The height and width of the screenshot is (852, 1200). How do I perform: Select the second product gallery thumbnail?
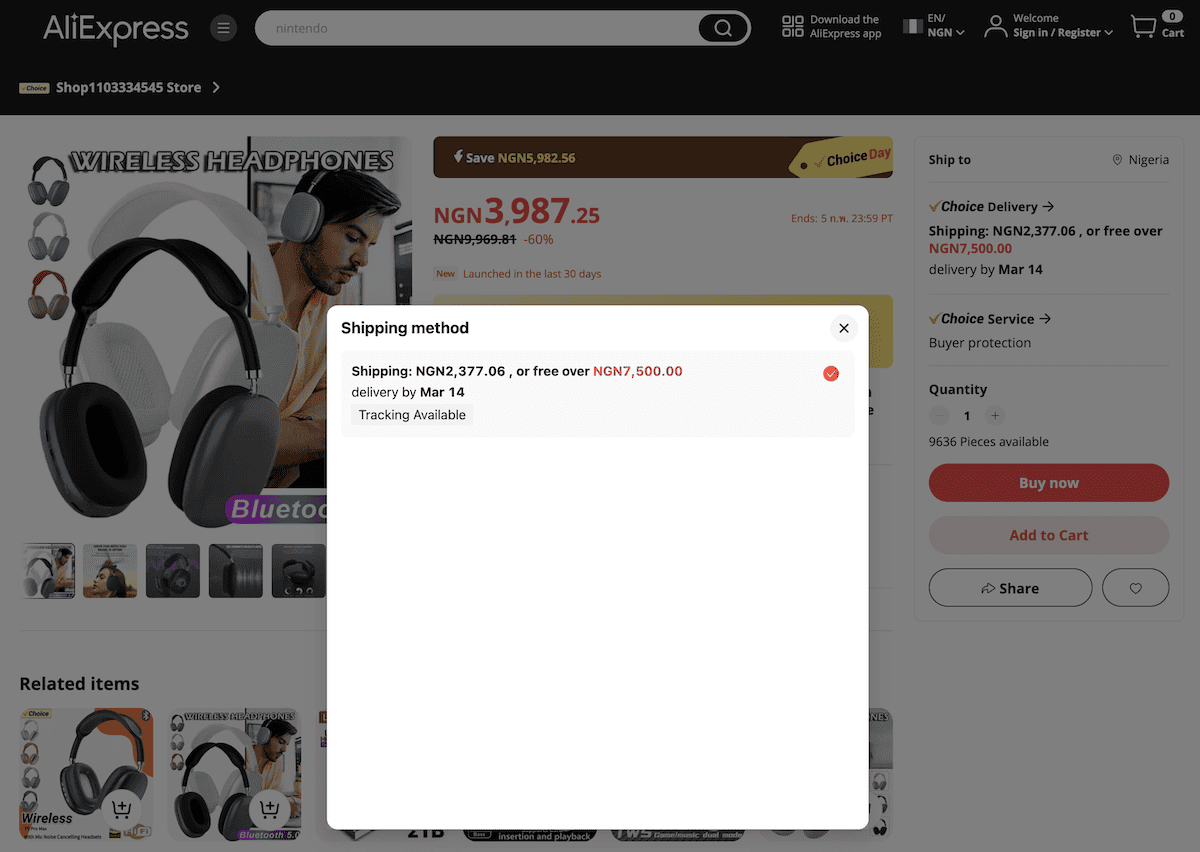(x=110, y=570)
